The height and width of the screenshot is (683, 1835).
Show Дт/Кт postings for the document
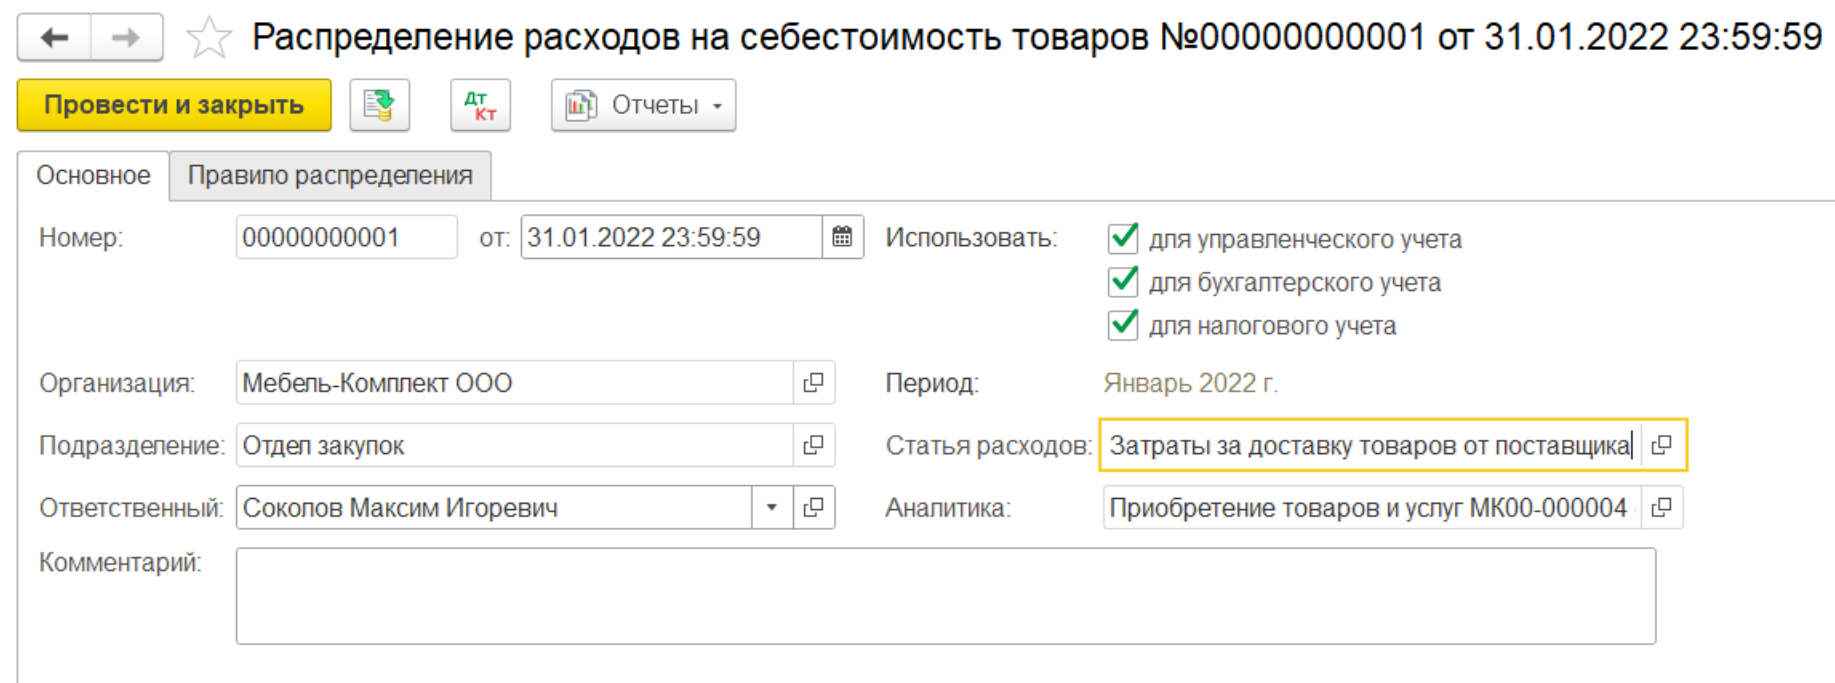[x=480, y=105]
